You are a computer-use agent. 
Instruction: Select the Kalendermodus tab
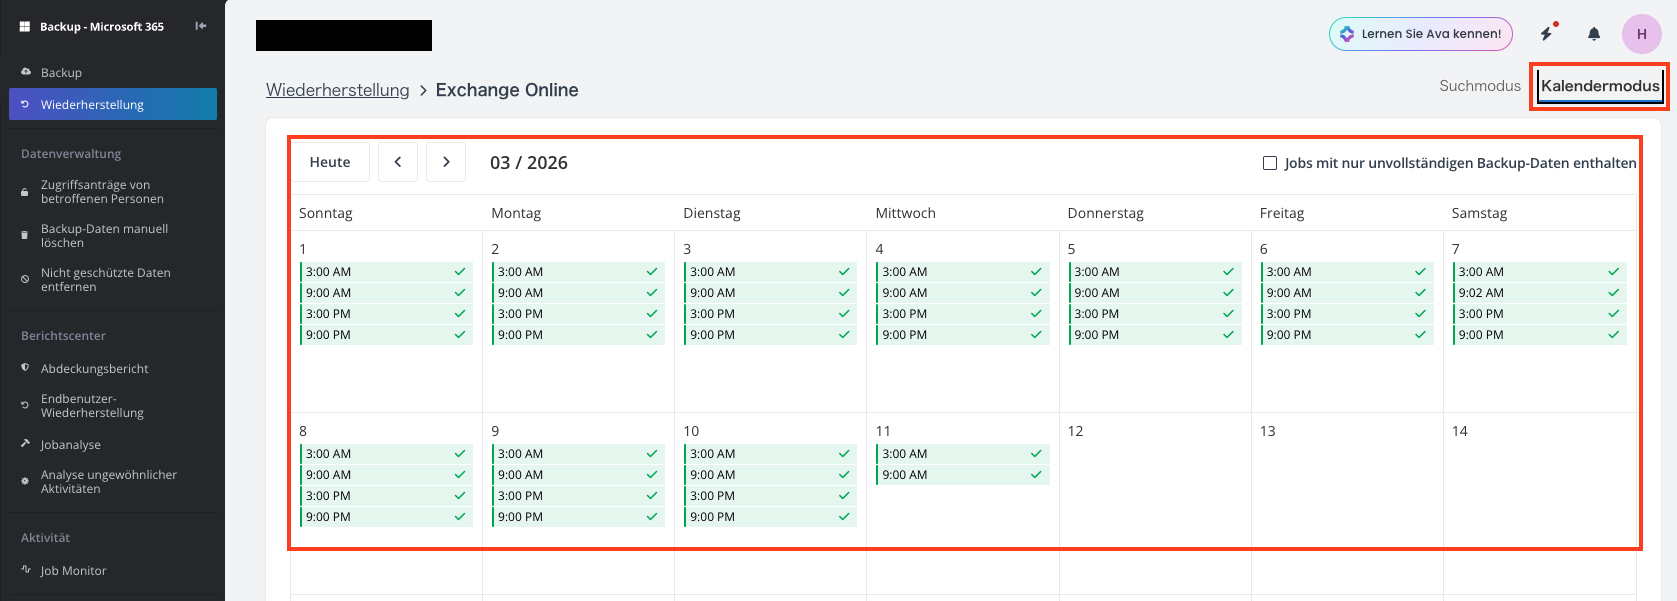(1600, 86)
